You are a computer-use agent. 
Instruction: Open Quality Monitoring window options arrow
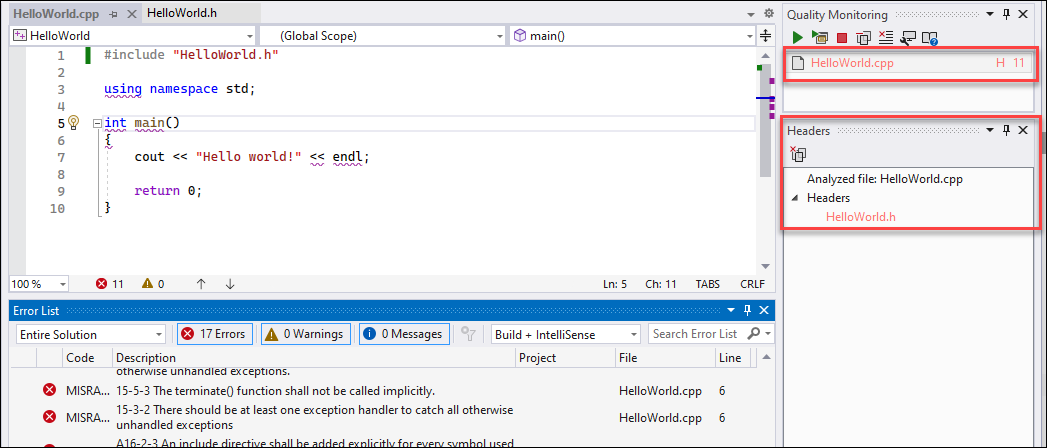click(992, 15)
